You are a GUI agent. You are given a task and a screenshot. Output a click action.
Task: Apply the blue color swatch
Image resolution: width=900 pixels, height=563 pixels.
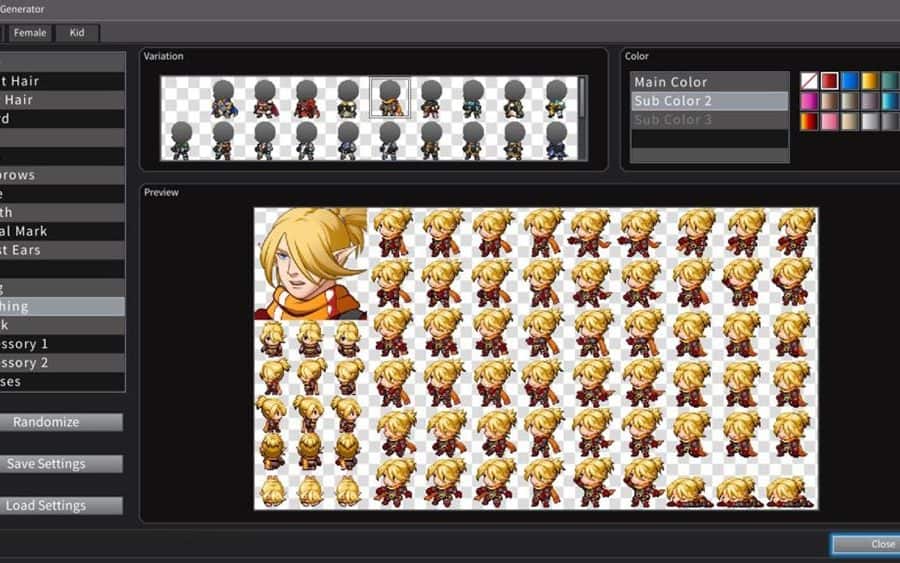coord(850,81)
